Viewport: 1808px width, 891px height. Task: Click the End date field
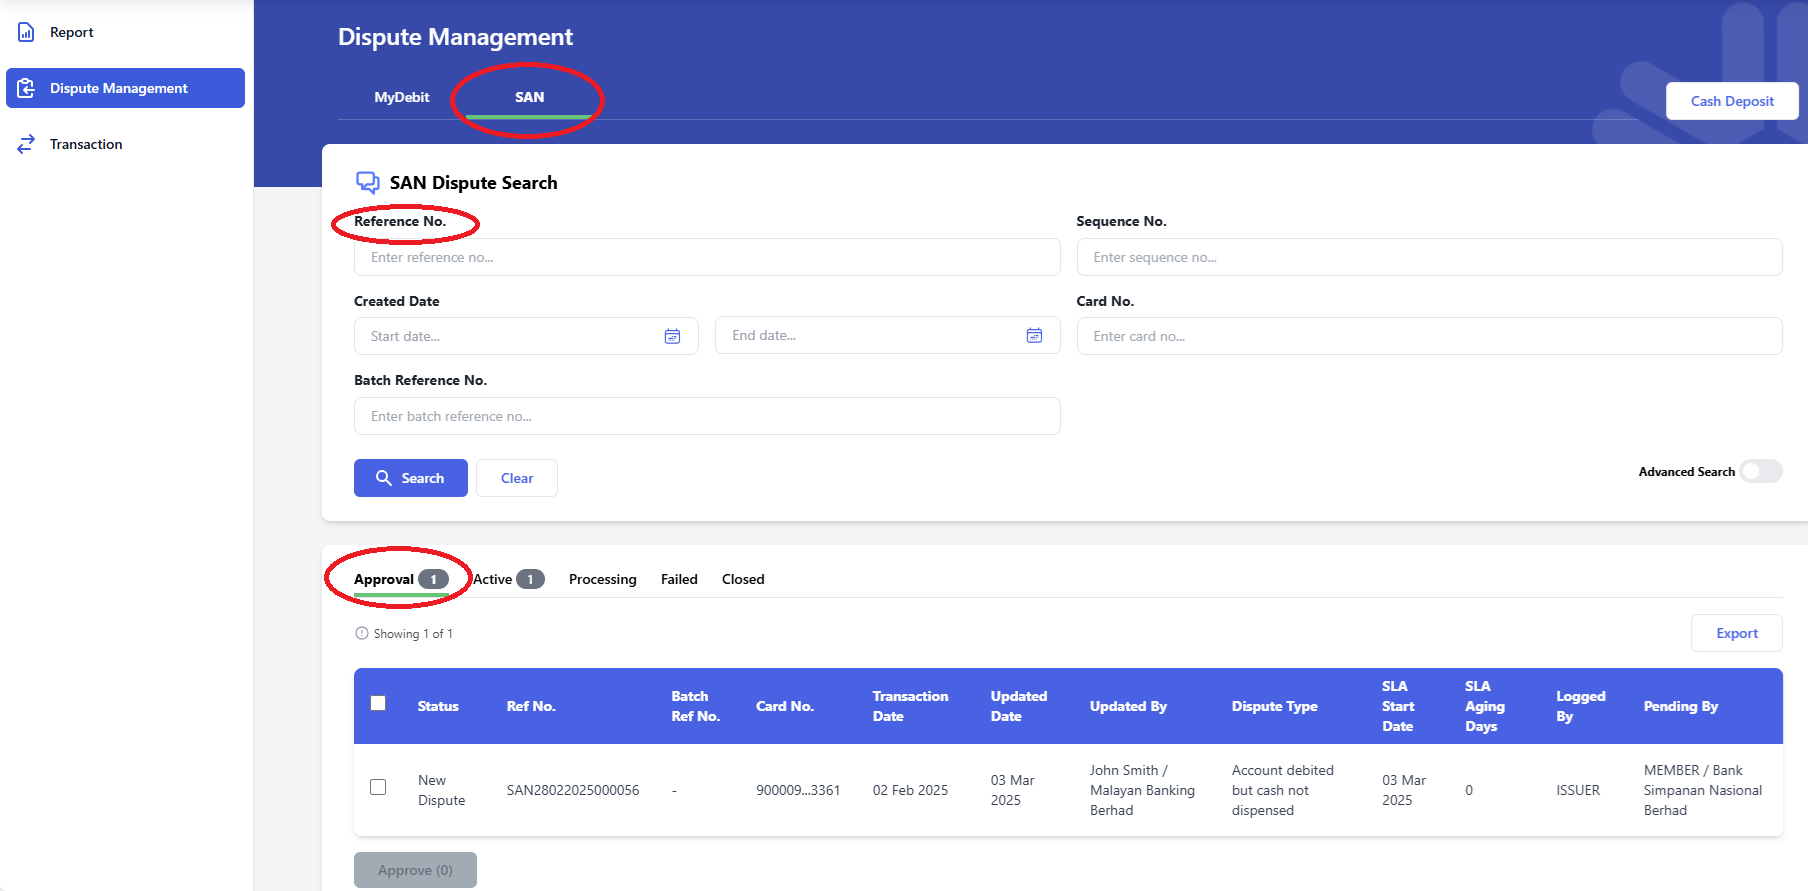pyautogui.click(x=887, y=335)
